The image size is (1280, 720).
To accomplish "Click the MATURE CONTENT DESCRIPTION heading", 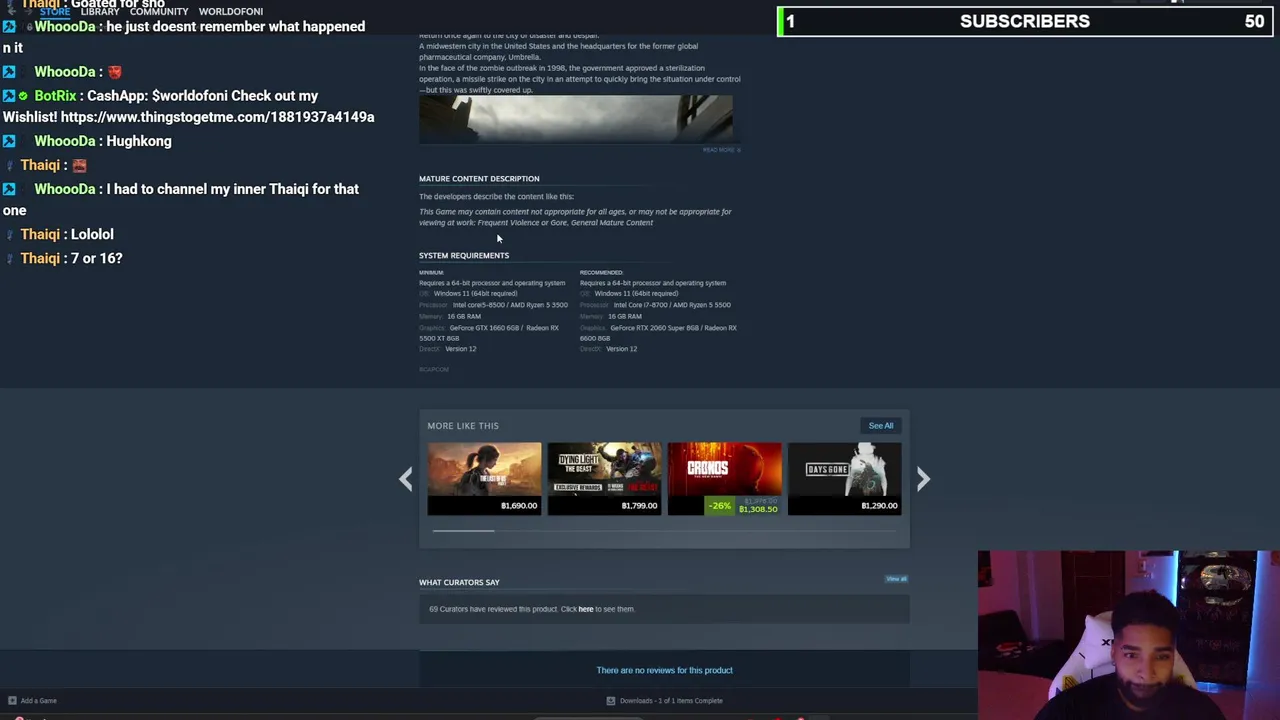I will click(x=479, y=179).
